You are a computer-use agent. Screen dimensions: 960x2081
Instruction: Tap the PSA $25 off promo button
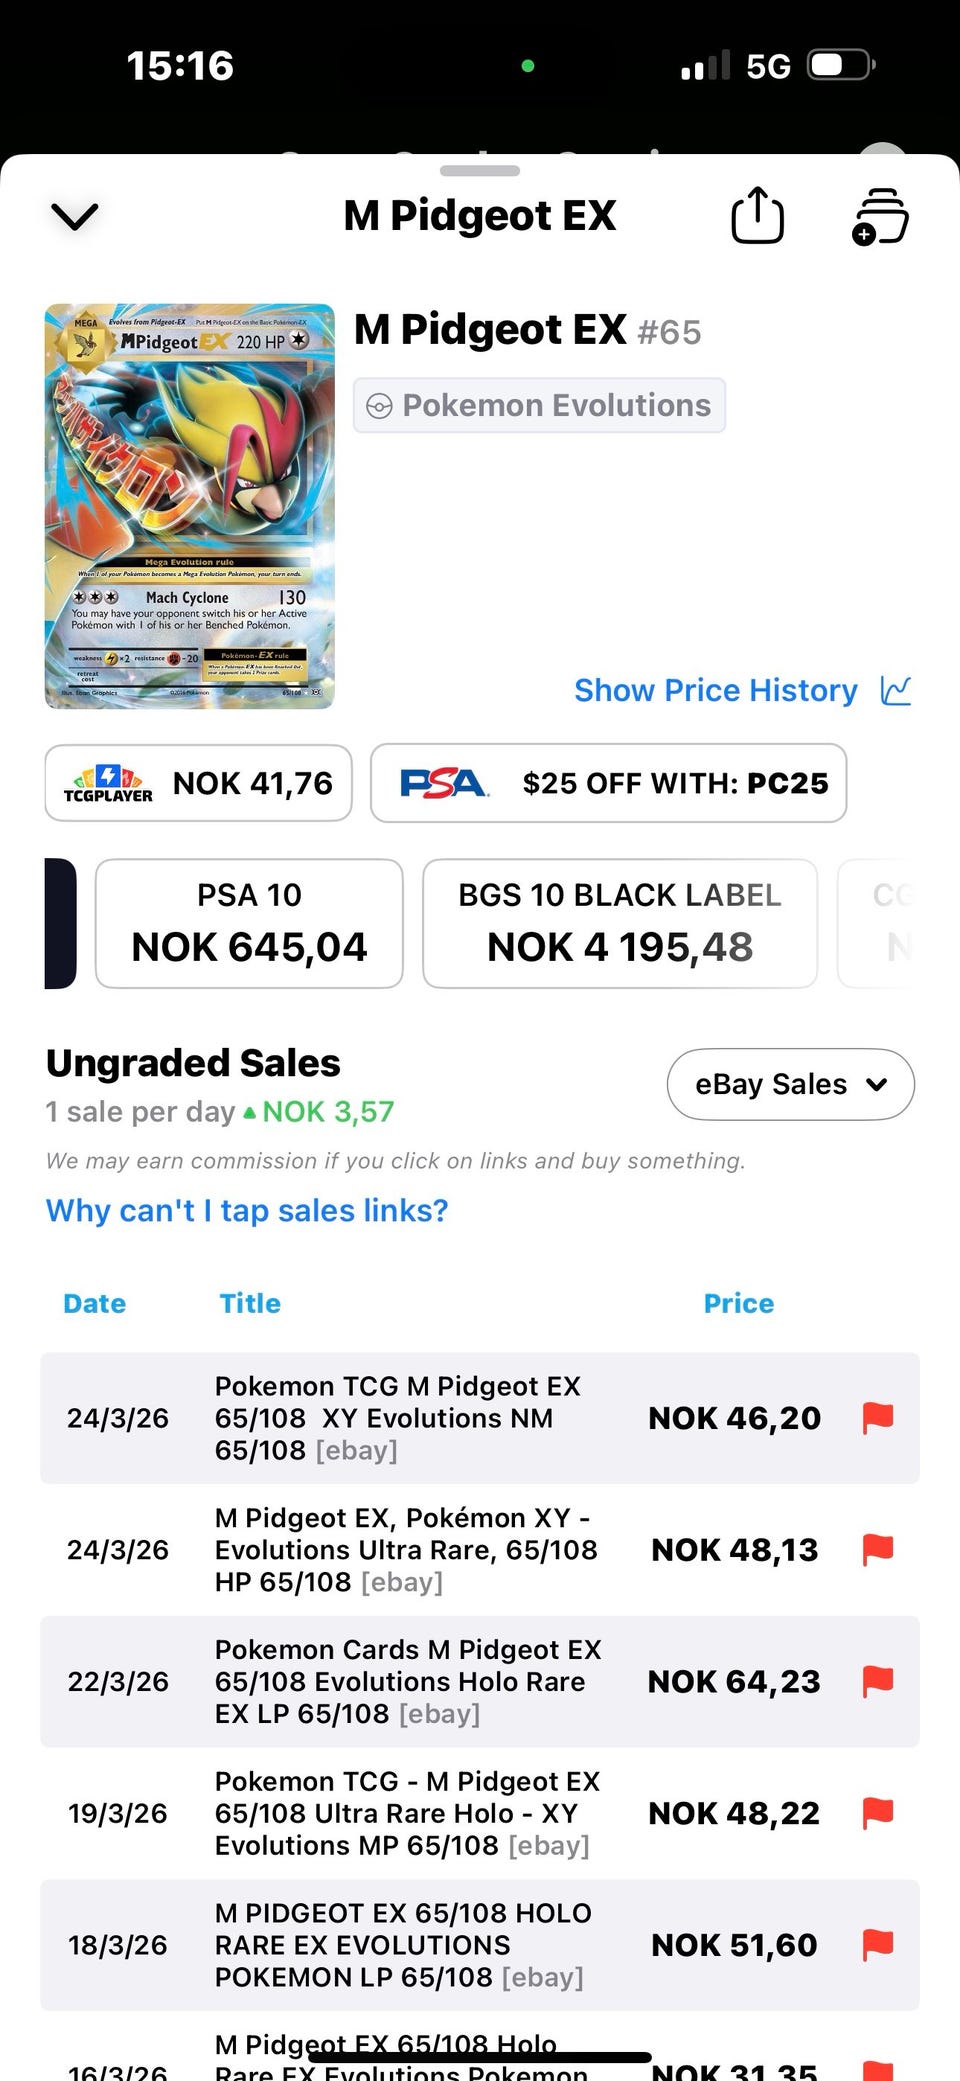click(608, 783)
